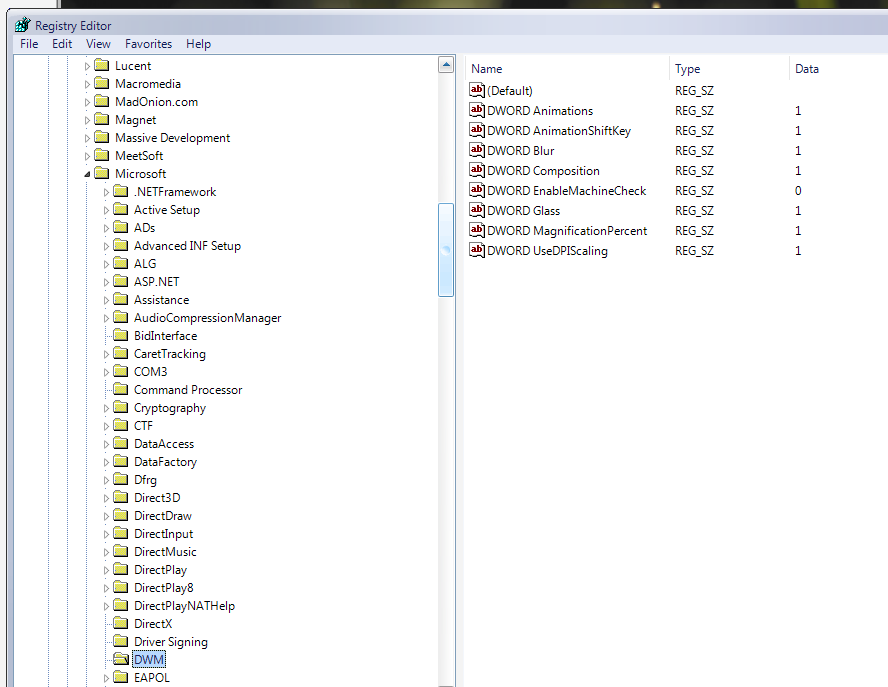
Task: Select the DataFactory key
Action: coord(165,462)
